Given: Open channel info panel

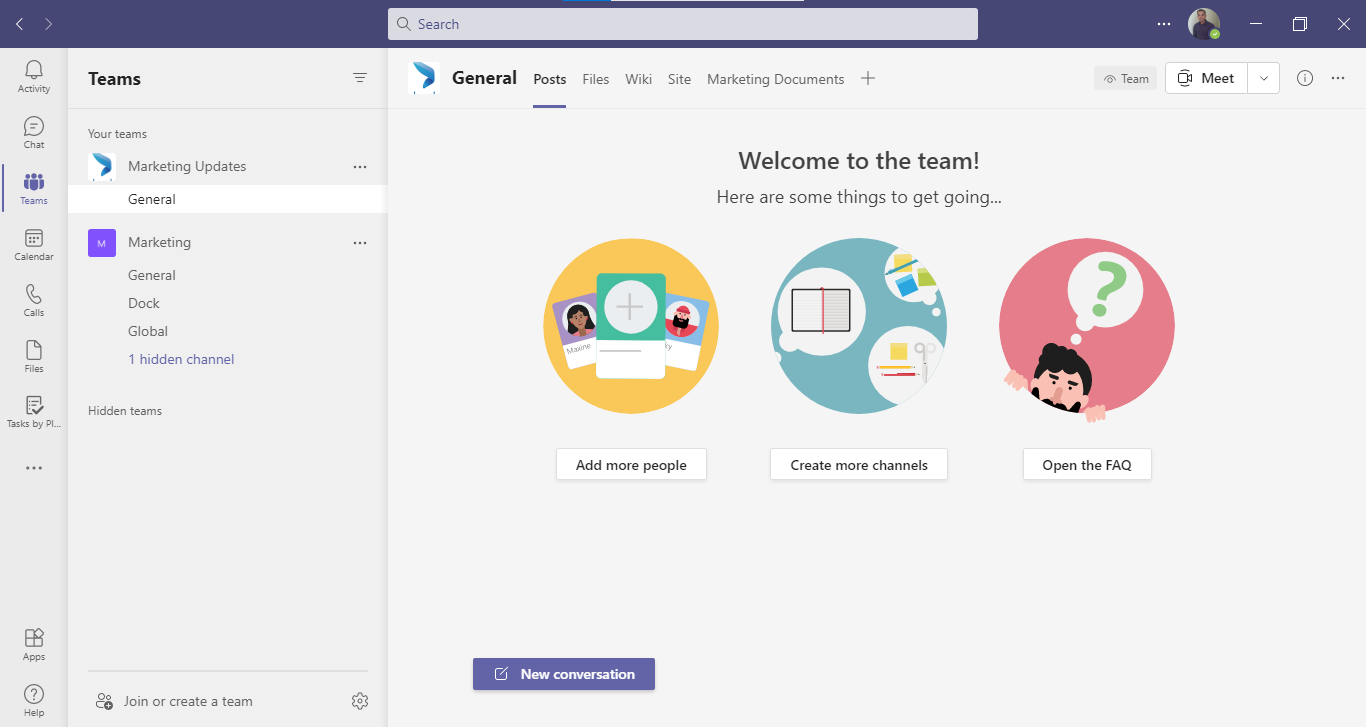Looking at the screenshot, I should (1304, 77).
